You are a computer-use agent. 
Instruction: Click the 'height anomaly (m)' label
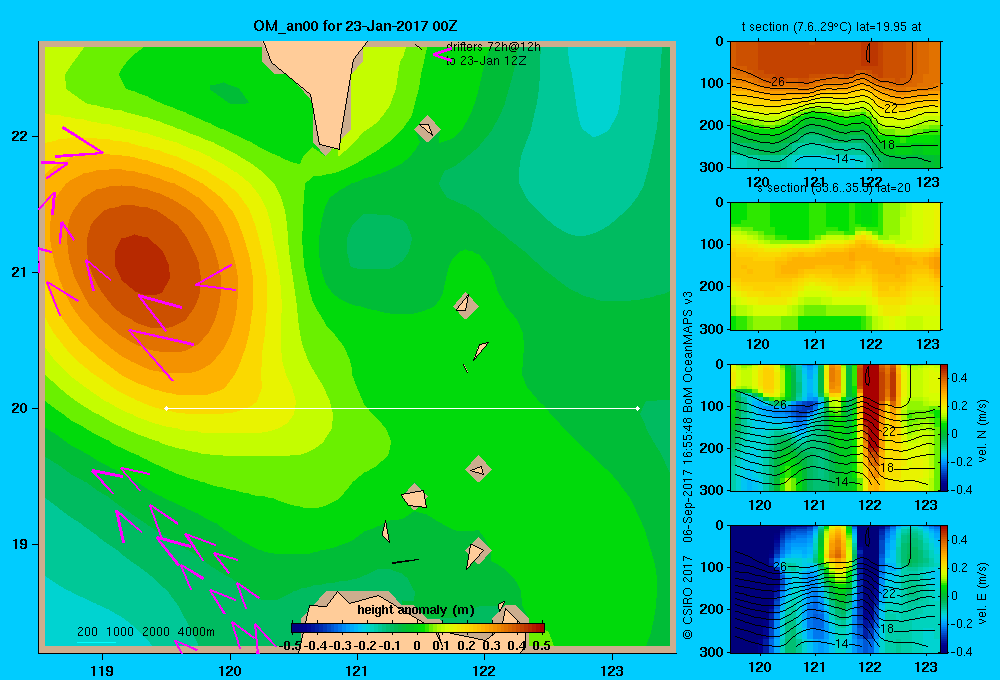416,610
